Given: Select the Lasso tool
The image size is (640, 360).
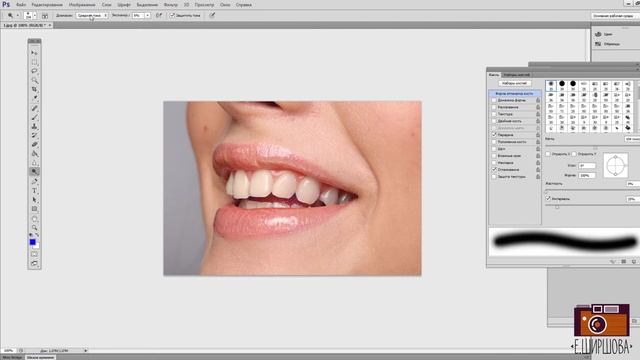Looking at the screenshot, I should [x=34, y=71].
